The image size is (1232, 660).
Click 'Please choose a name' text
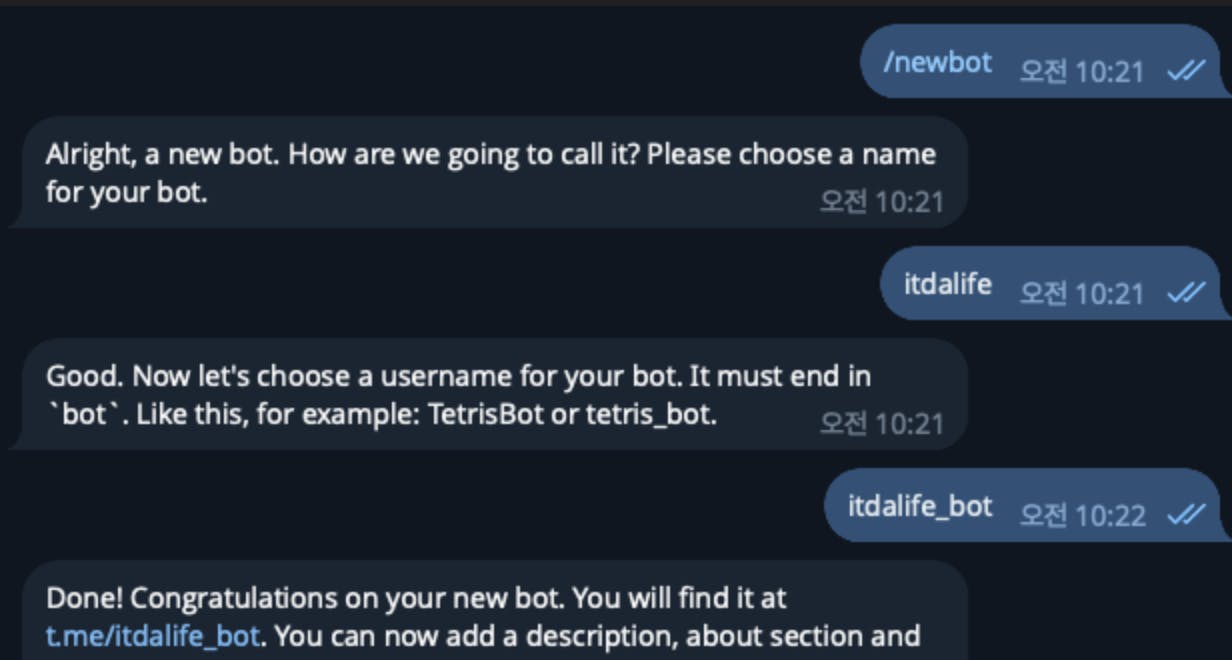(x=791, y=155)
